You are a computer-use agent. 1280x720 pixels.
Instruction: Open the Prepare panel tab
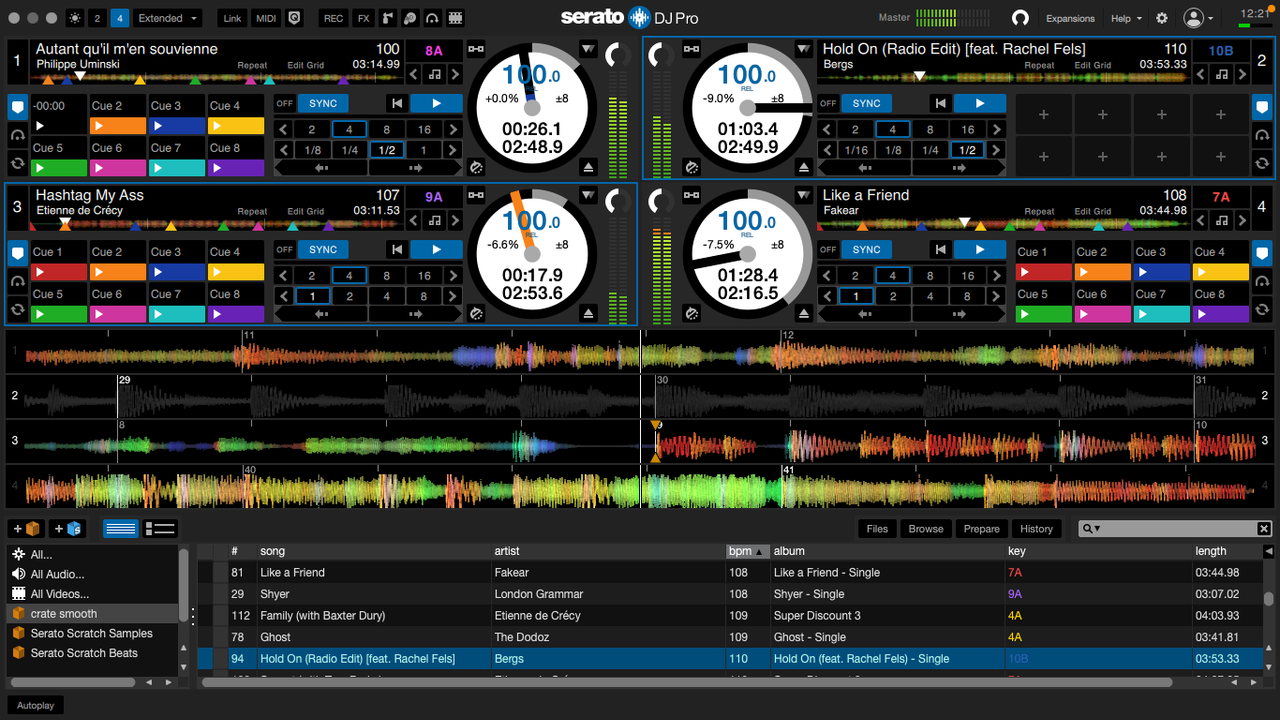pyautogui.click(x=981, y=529)
